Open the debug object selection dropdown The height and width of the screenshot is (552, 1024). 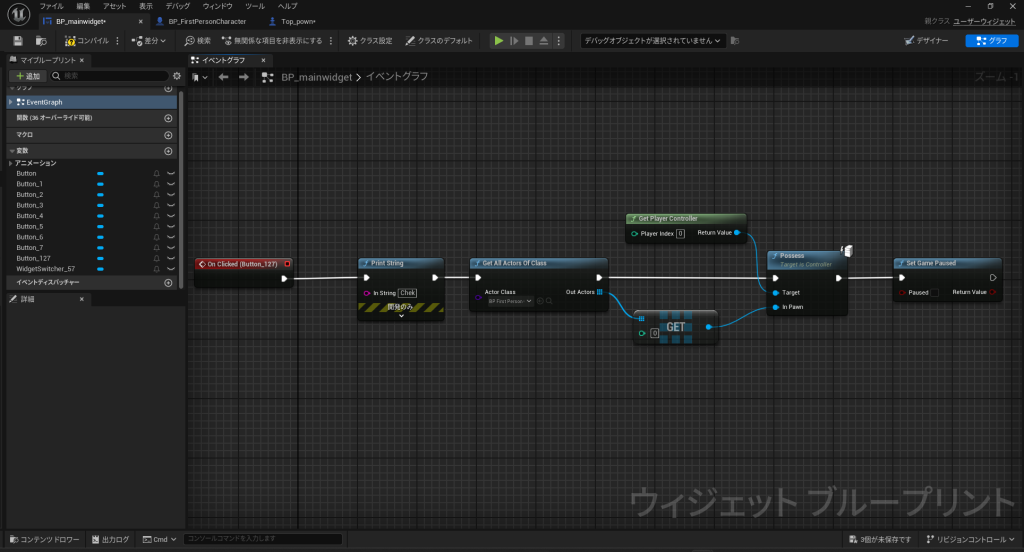click(653, 41)
